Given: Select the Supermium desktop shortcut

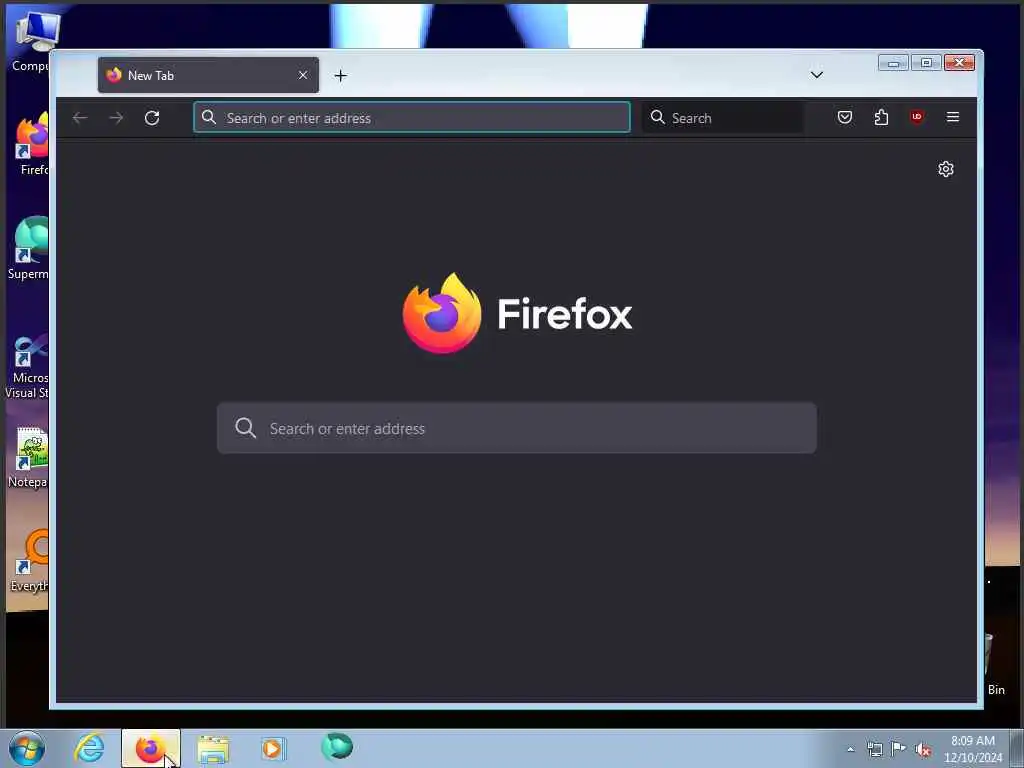Looking at the screenshot, I should pos(29,248).
